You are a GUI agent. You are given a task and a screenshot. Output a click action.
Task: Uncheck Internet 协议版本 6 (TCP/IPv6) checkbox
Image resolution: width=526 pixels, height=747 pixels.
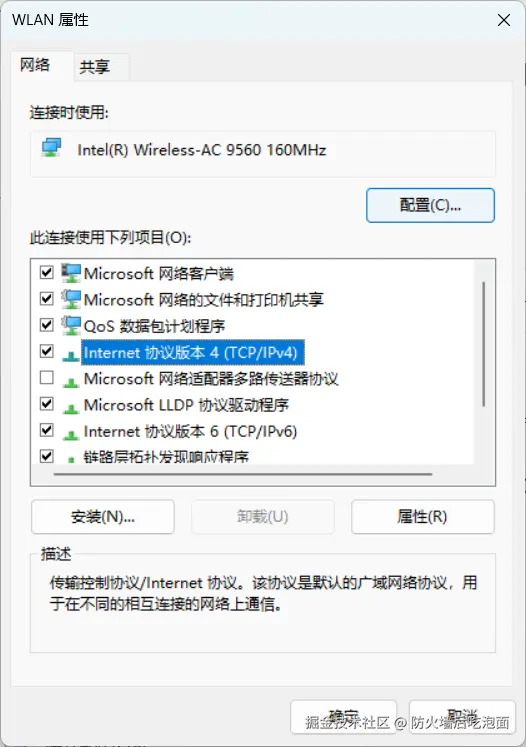46,430
